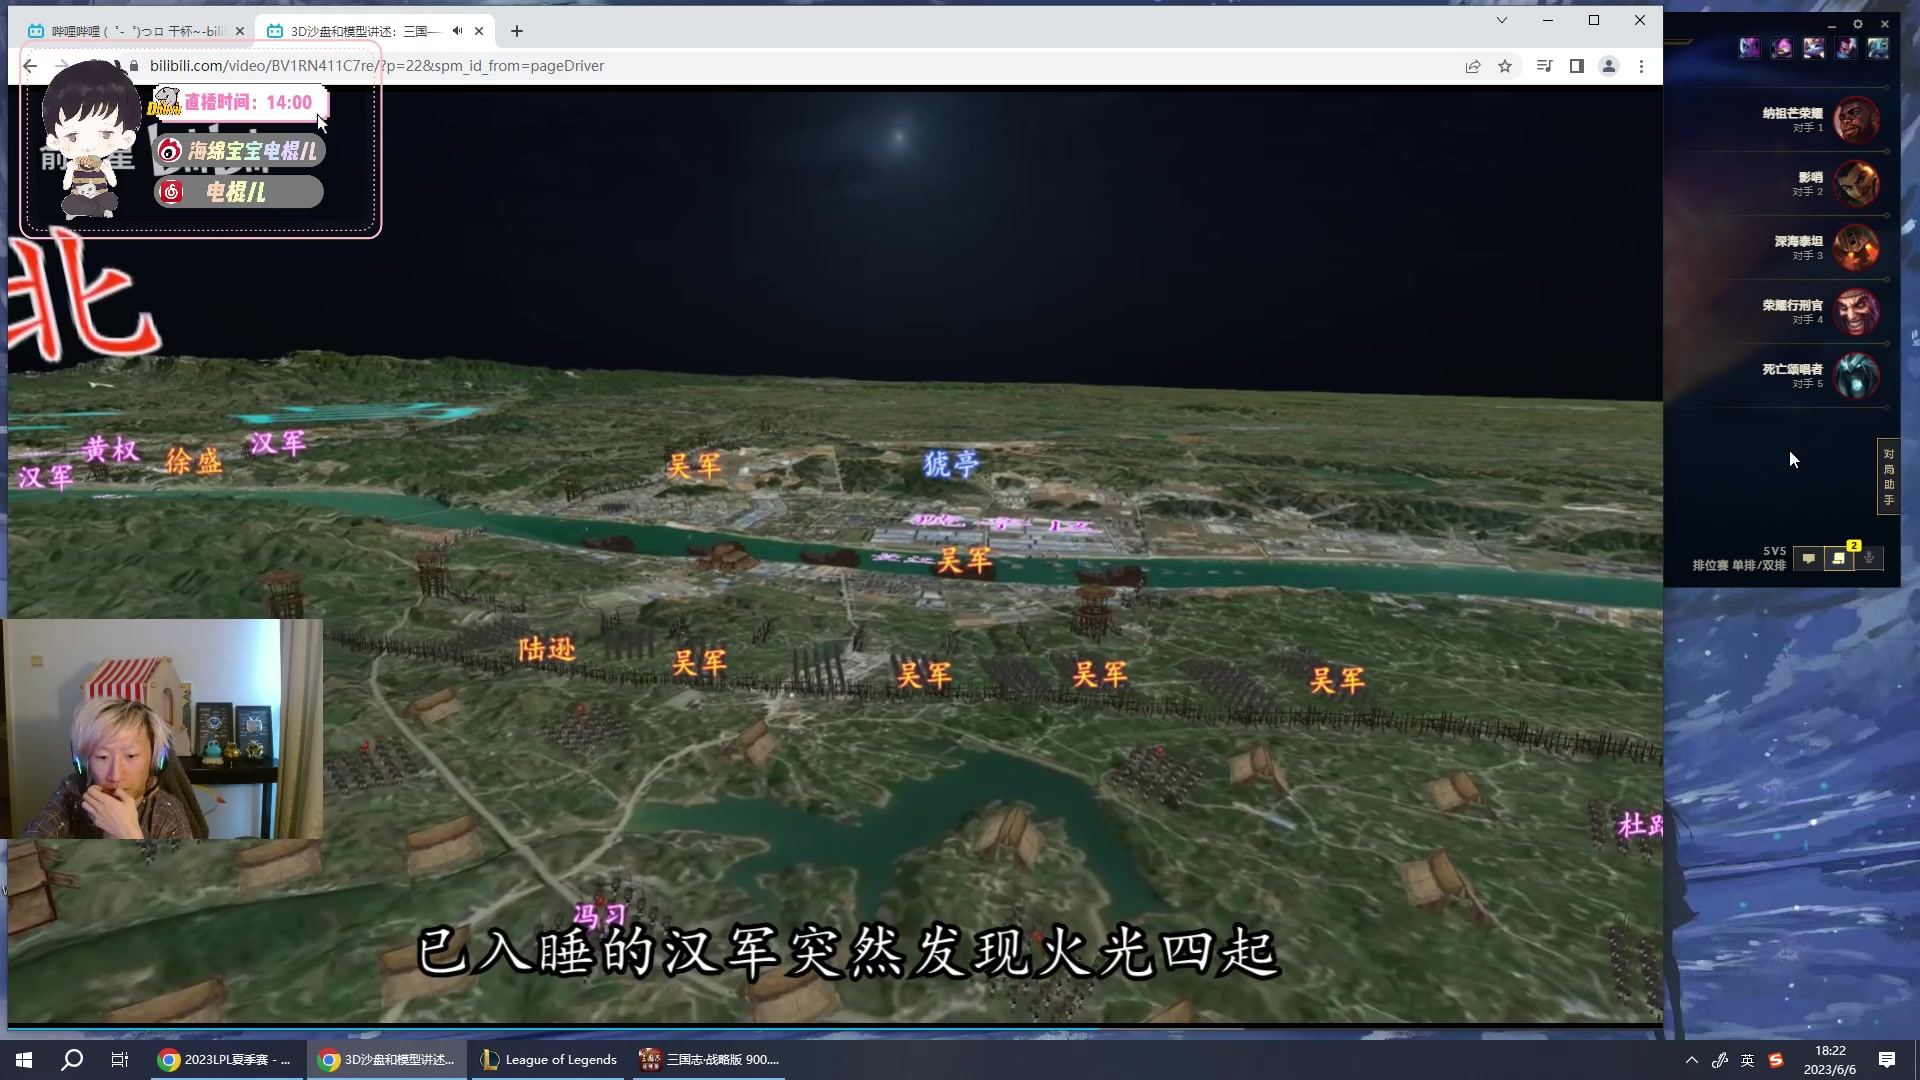The height and width of the screenshot is (1080, 1920).
Task: Toggle the League voice microphone
Action: tap(1869, 559)
